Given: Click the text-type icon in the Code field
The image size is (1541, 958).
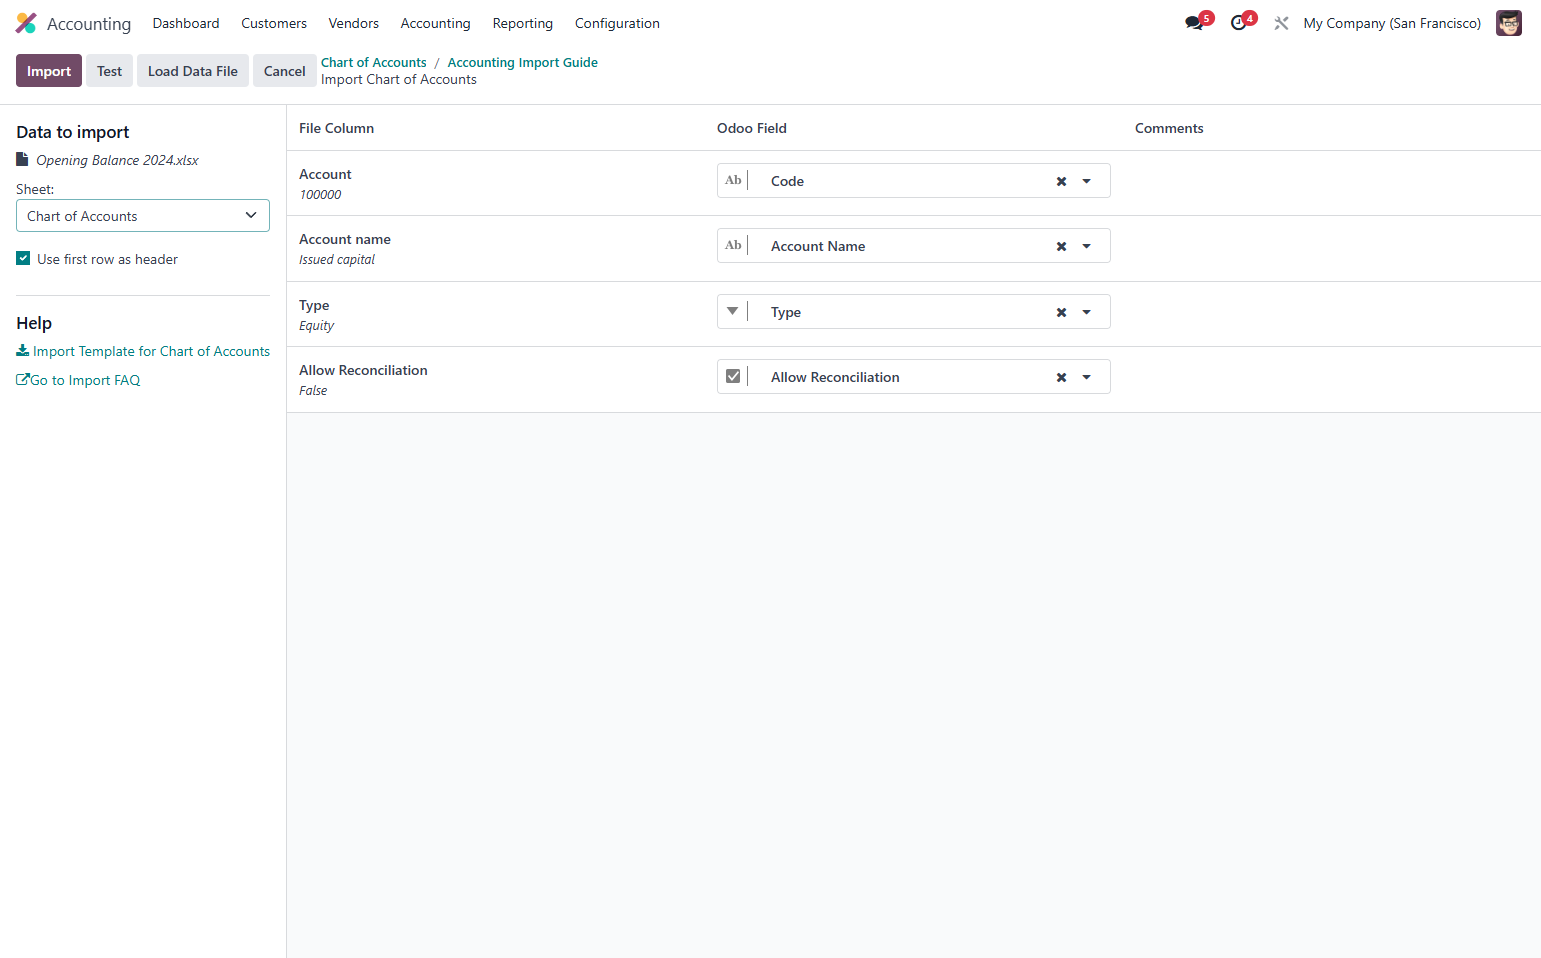Looking at the screenshot, I should (733, 181).
